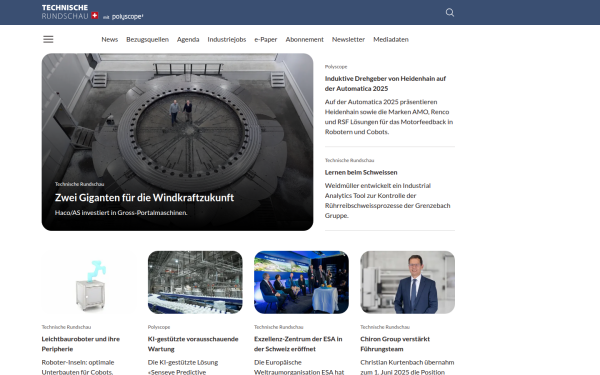Select Industriejobs in the nav bar

pyautogui.click(x=227, y=39)
